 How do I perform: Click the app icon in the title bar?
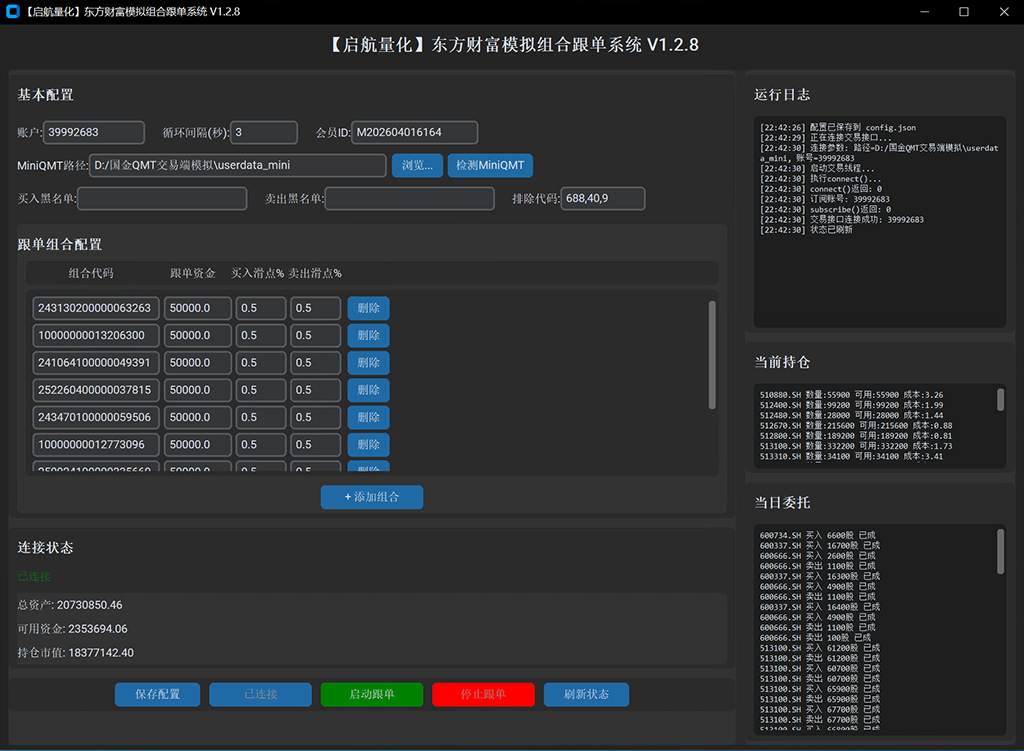(12, 11)
